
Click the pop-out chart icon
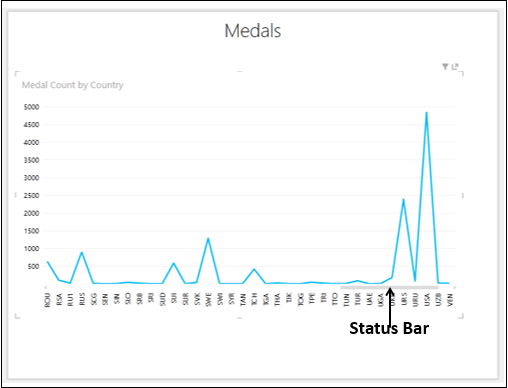[455, 67]
